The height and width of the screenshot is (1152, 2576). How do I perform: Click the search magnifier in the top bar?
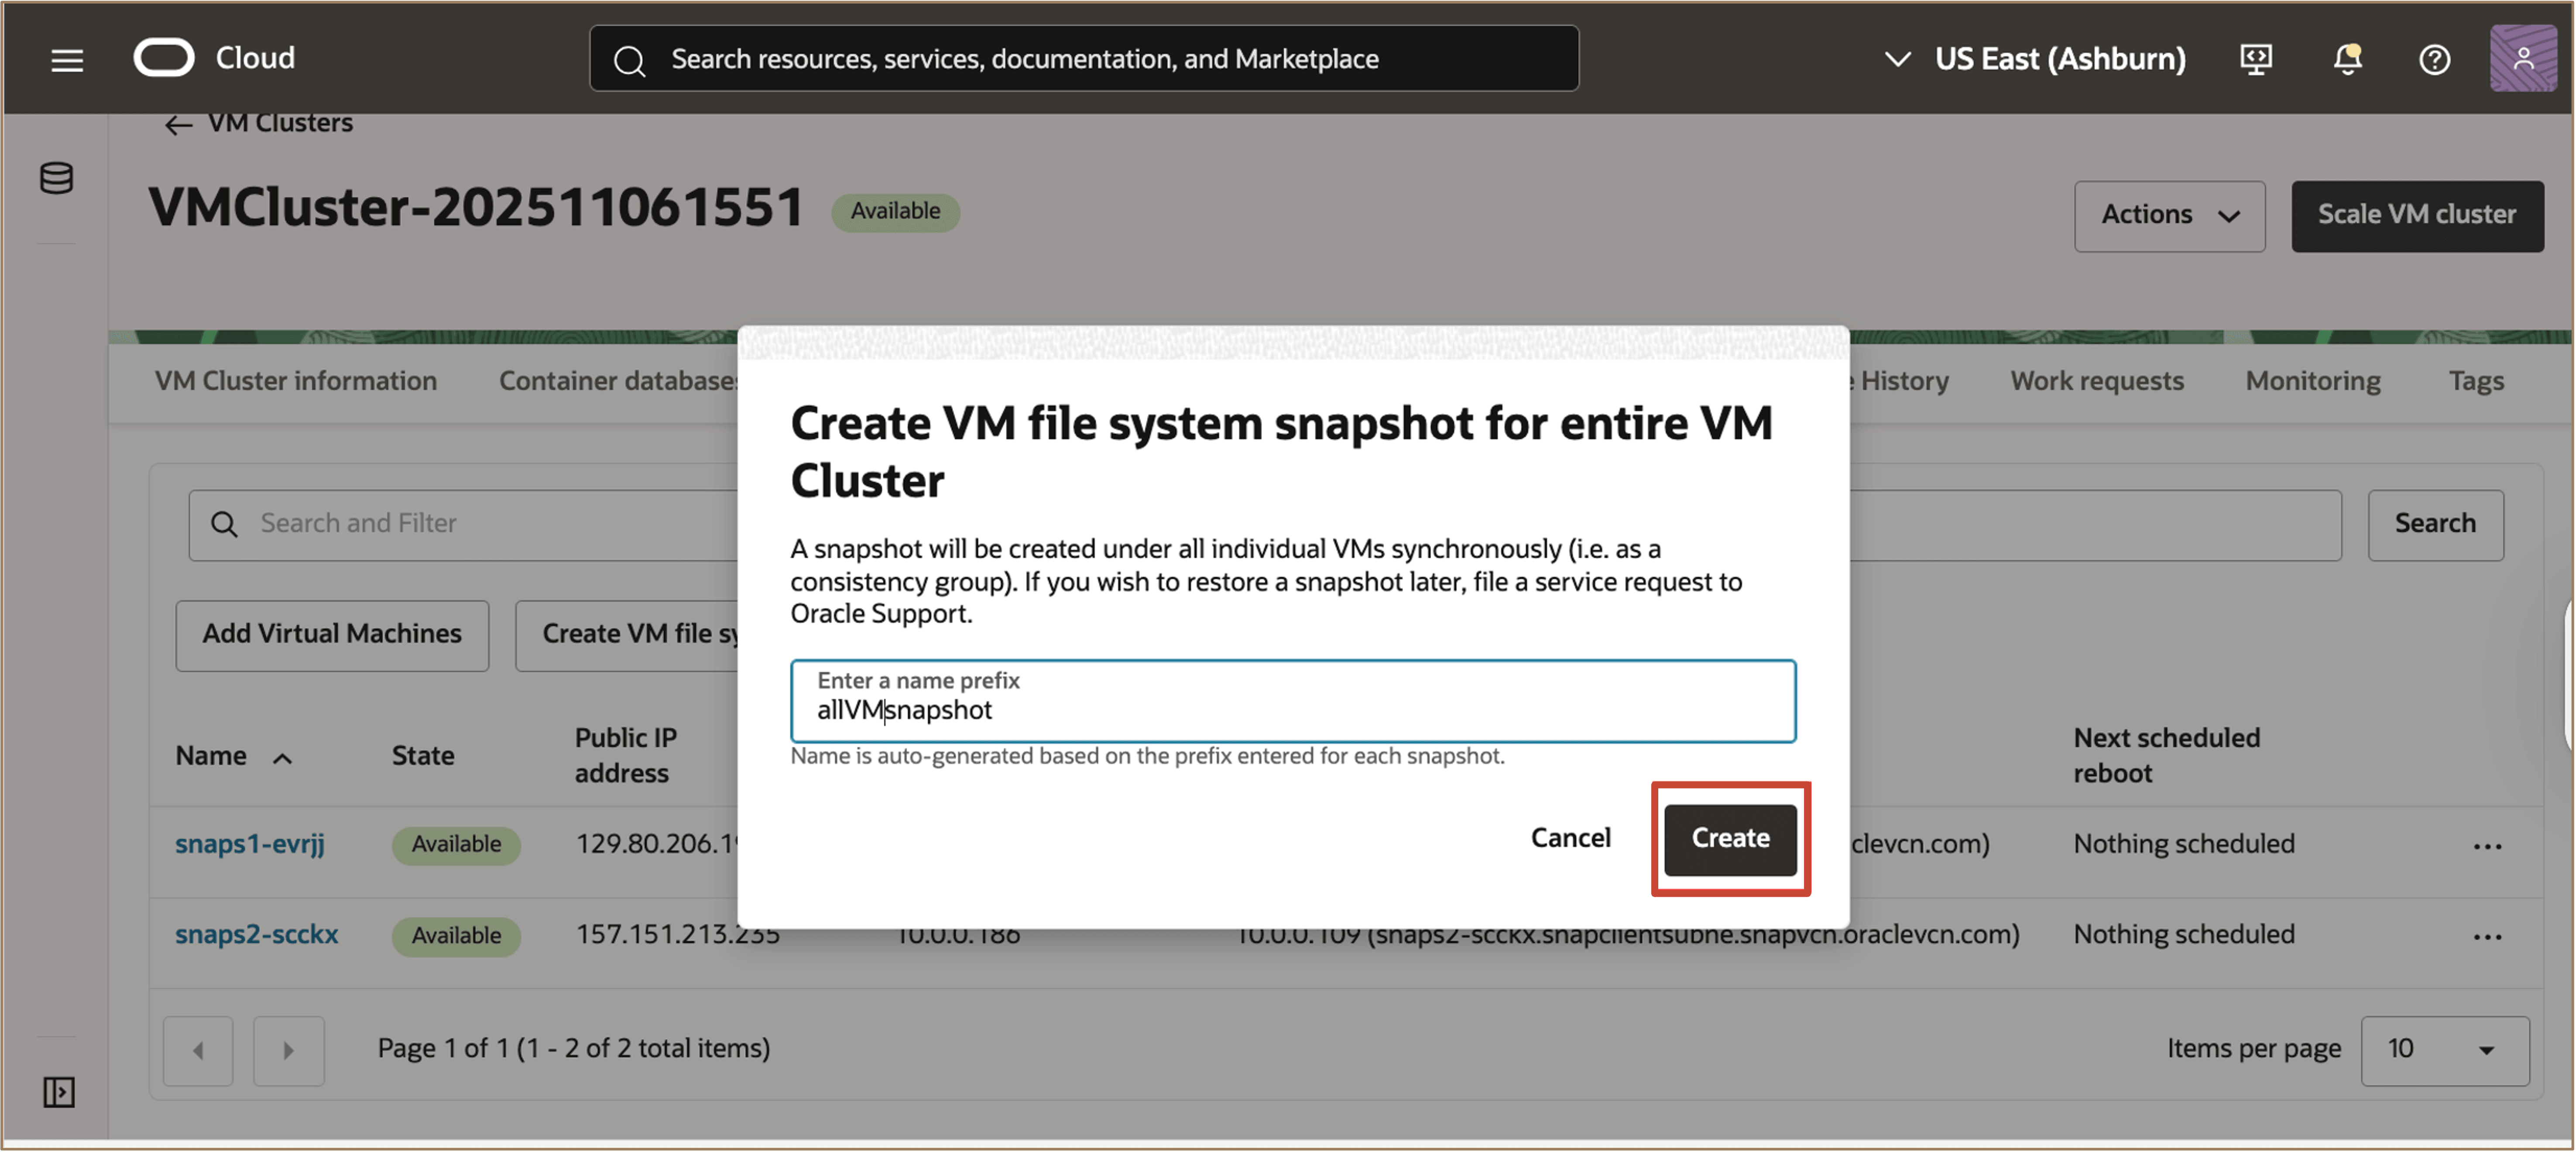point(630,59)
